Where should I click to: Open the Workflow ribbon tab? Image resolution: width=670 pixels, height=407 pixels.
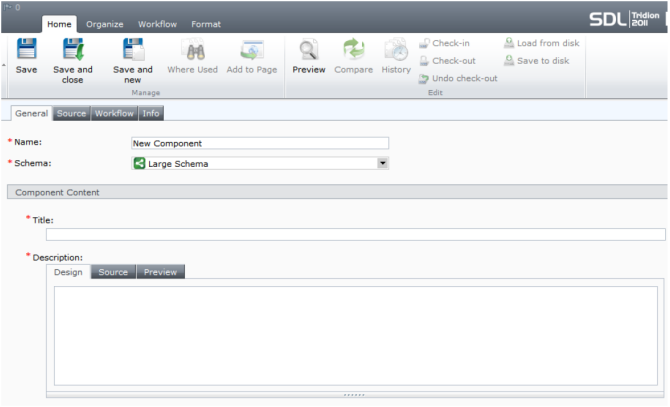[x=158, y=24]
